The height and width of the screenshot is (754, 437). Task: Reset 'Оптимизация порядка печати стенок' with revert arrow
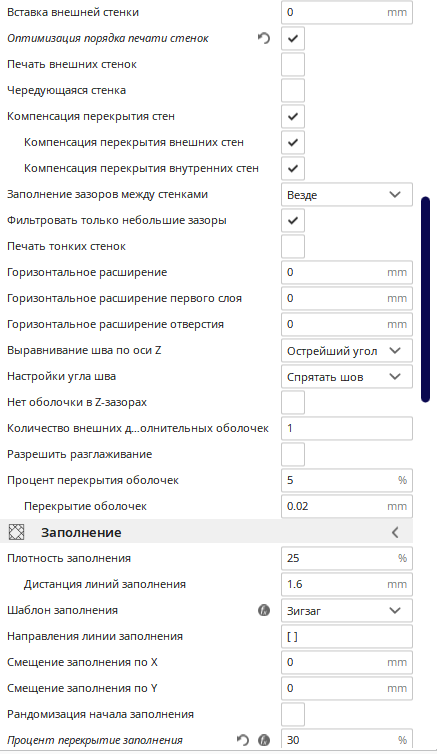point(264,38)
